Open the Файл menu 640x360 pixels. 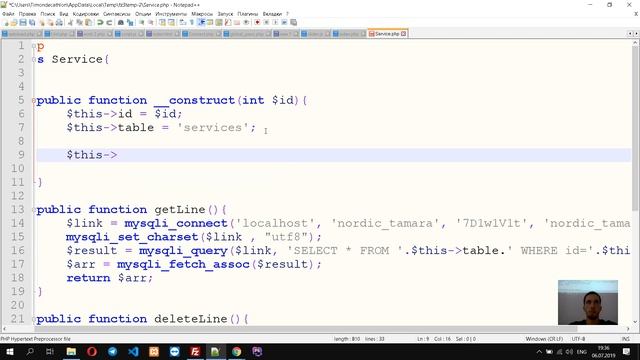[x=8, y=14]
